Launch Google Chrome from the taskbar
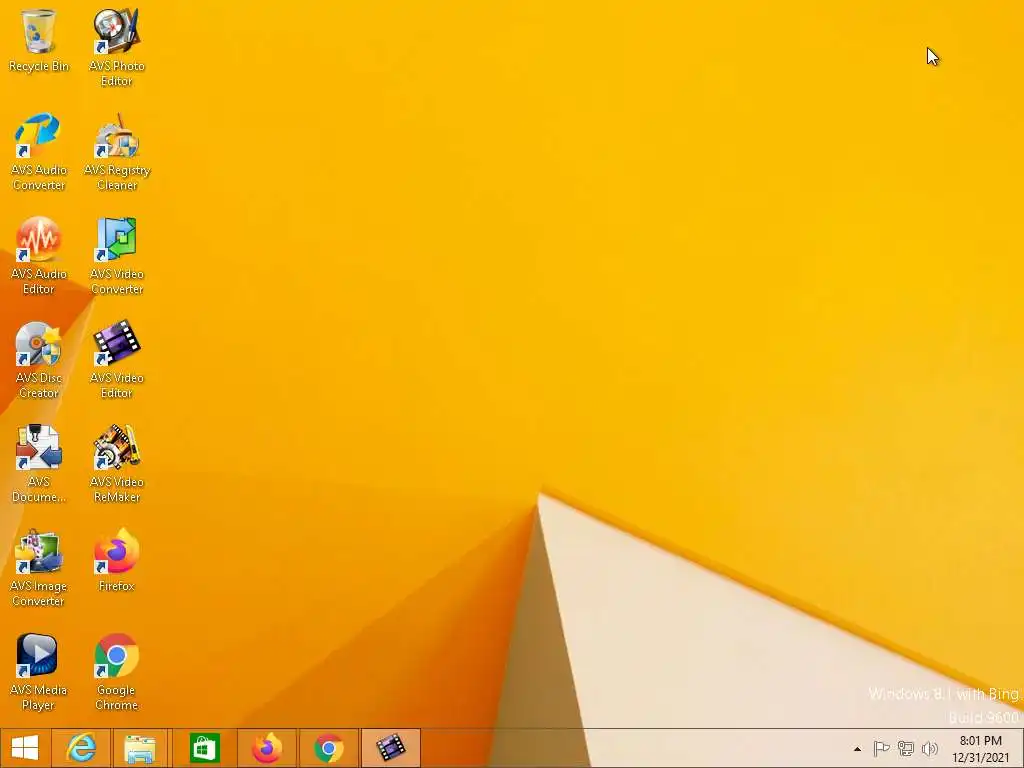Screen dimensions: 1024x768 328,748
